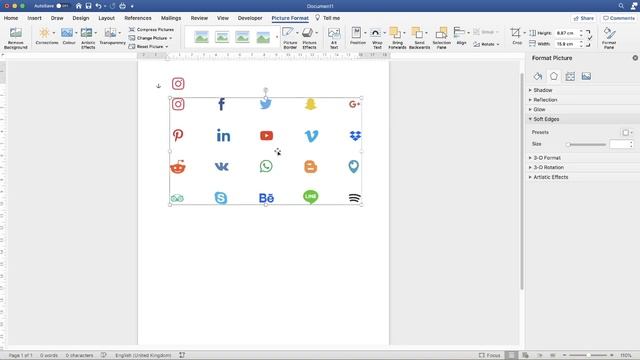
Task: Switch to the Home tab
Action: 11,18
